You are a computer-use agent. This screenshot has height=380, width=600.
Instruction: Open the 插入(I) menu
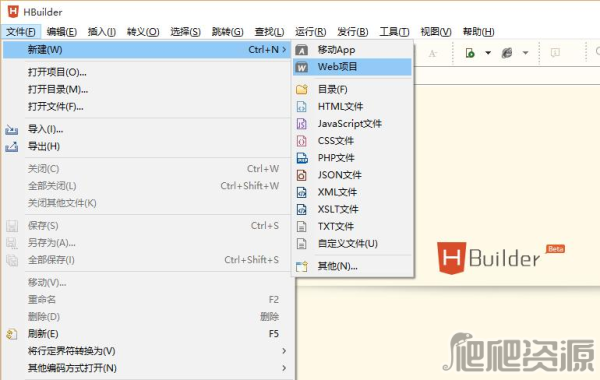click(102, 32)
